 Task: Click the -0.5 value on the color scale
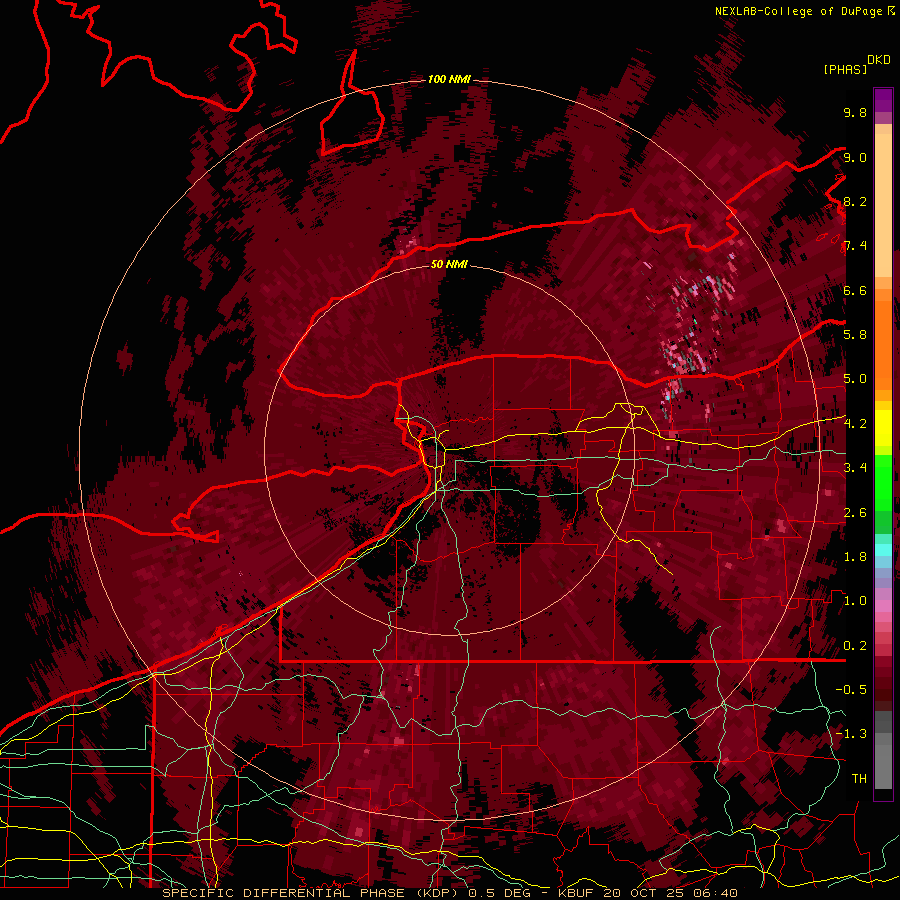point(851,690)
